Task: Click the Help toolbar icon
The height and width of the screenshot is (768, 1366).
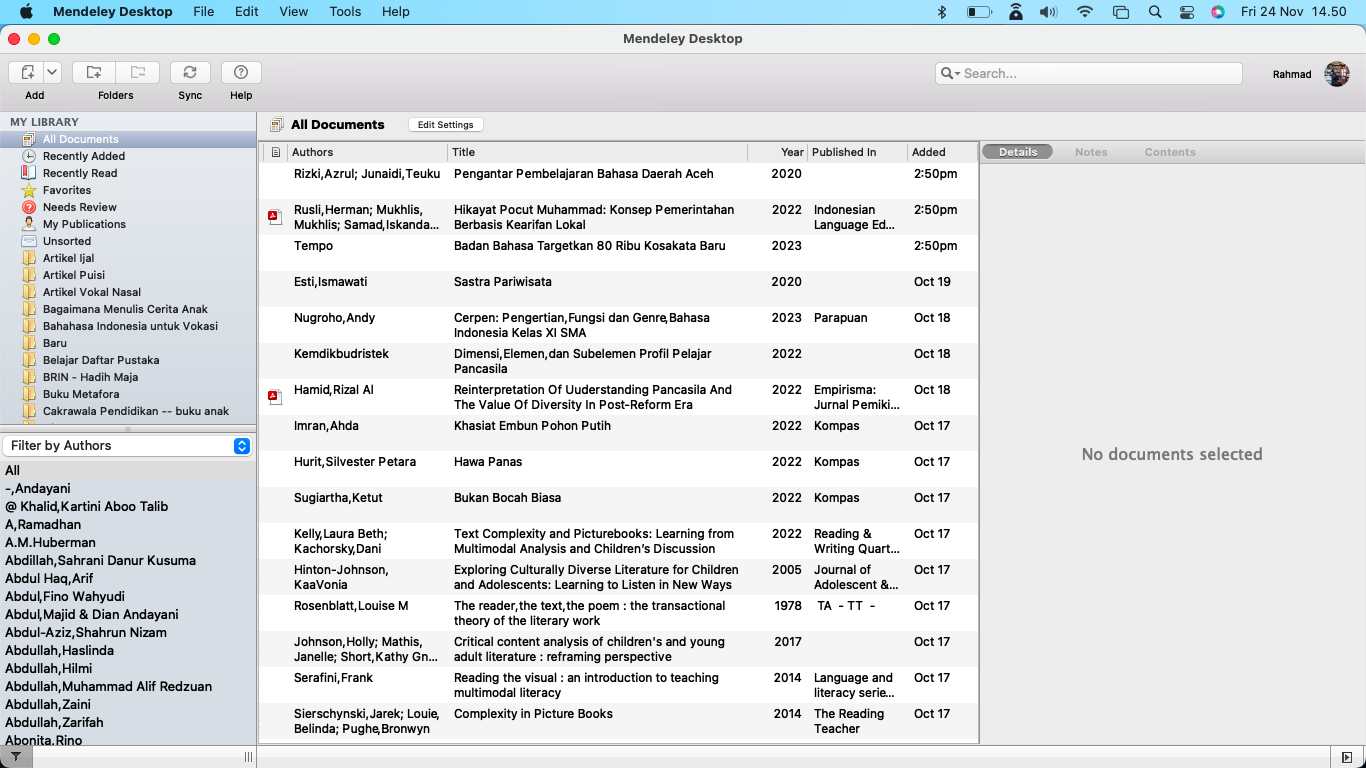Action: pyautogui.click(x=241, y=73)
